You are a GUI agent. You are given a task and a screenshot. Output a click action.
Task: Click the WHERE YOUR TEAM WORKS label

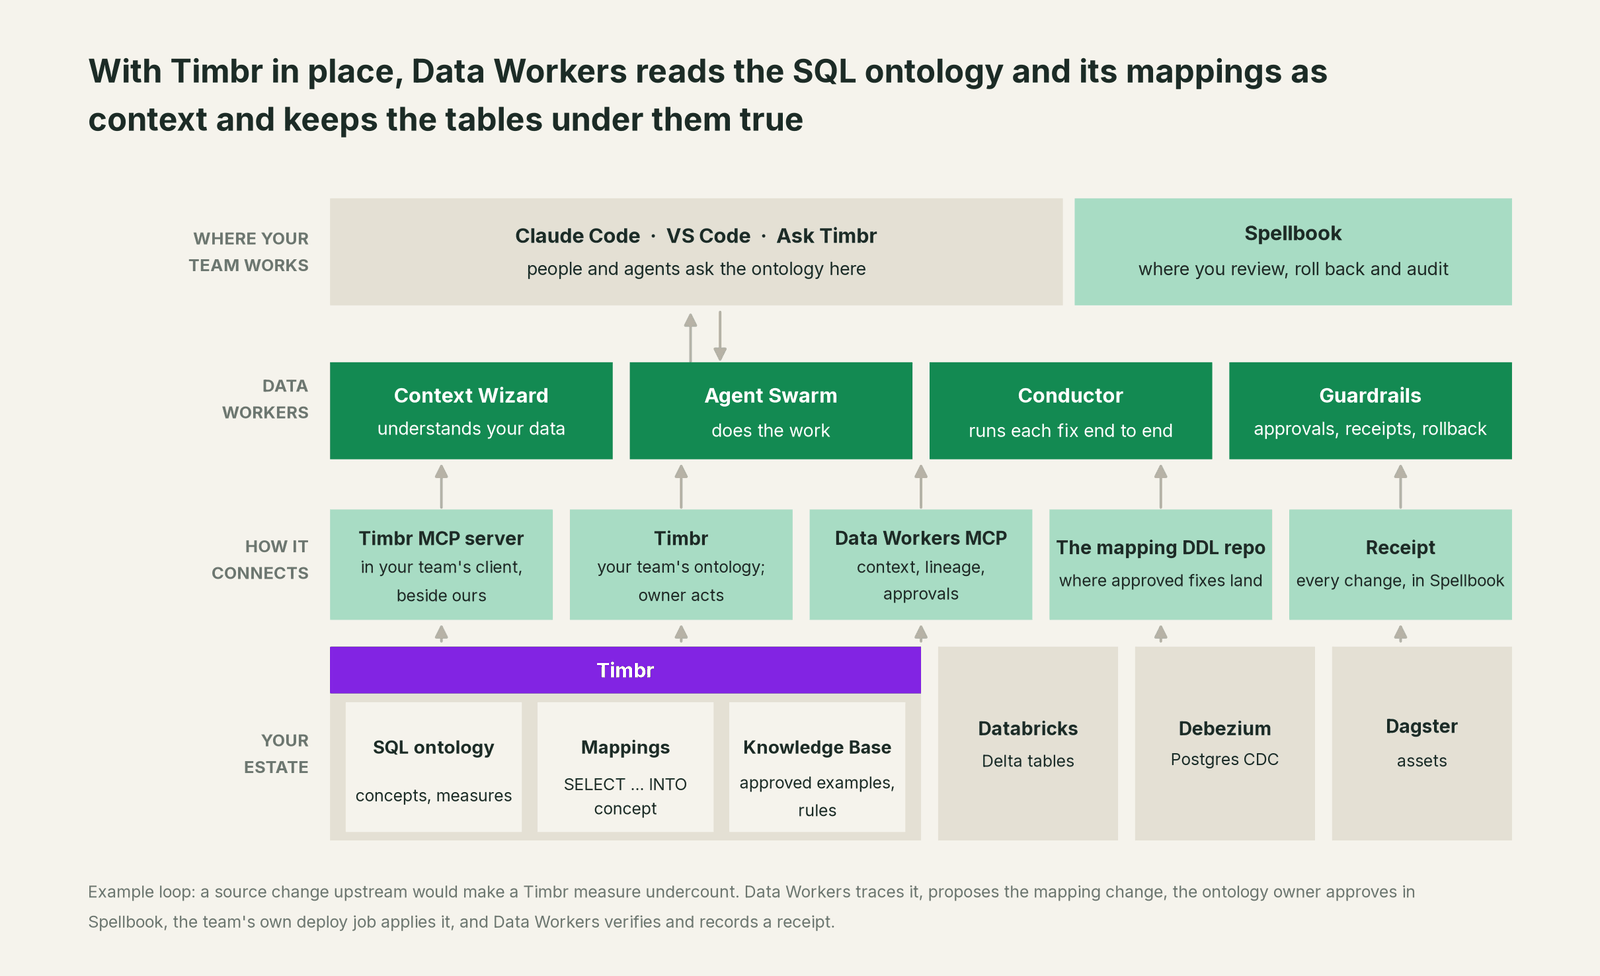pyautogui.click(x=249, y=252)
